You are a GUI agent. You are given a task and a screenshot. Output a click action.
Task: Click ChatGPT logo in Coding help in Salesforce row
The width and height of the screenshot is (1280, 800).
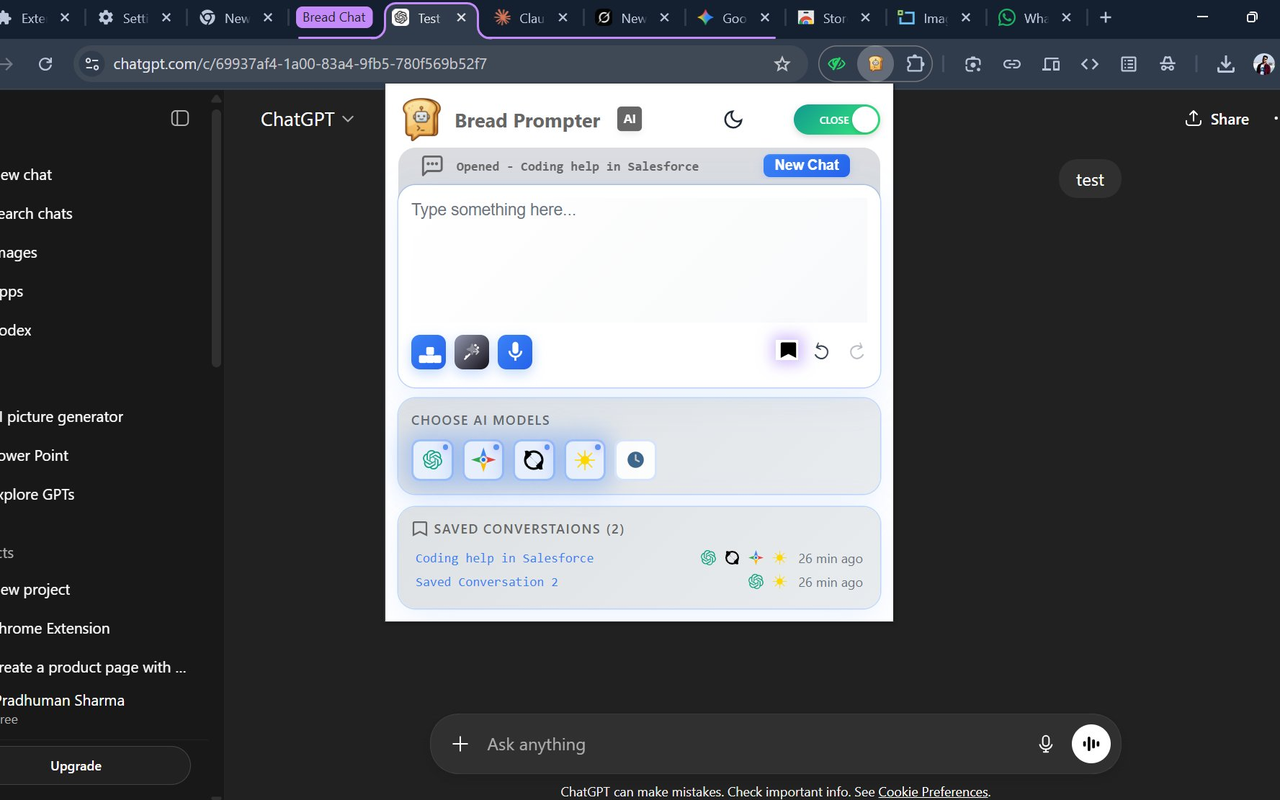708,558
